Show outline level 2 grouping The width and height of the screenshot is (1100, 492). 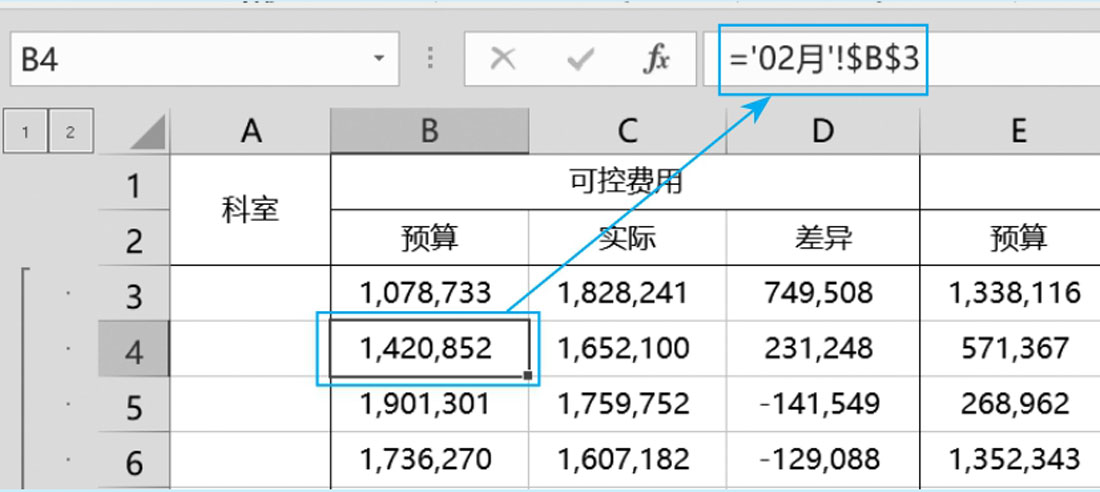tap(70, 132)
